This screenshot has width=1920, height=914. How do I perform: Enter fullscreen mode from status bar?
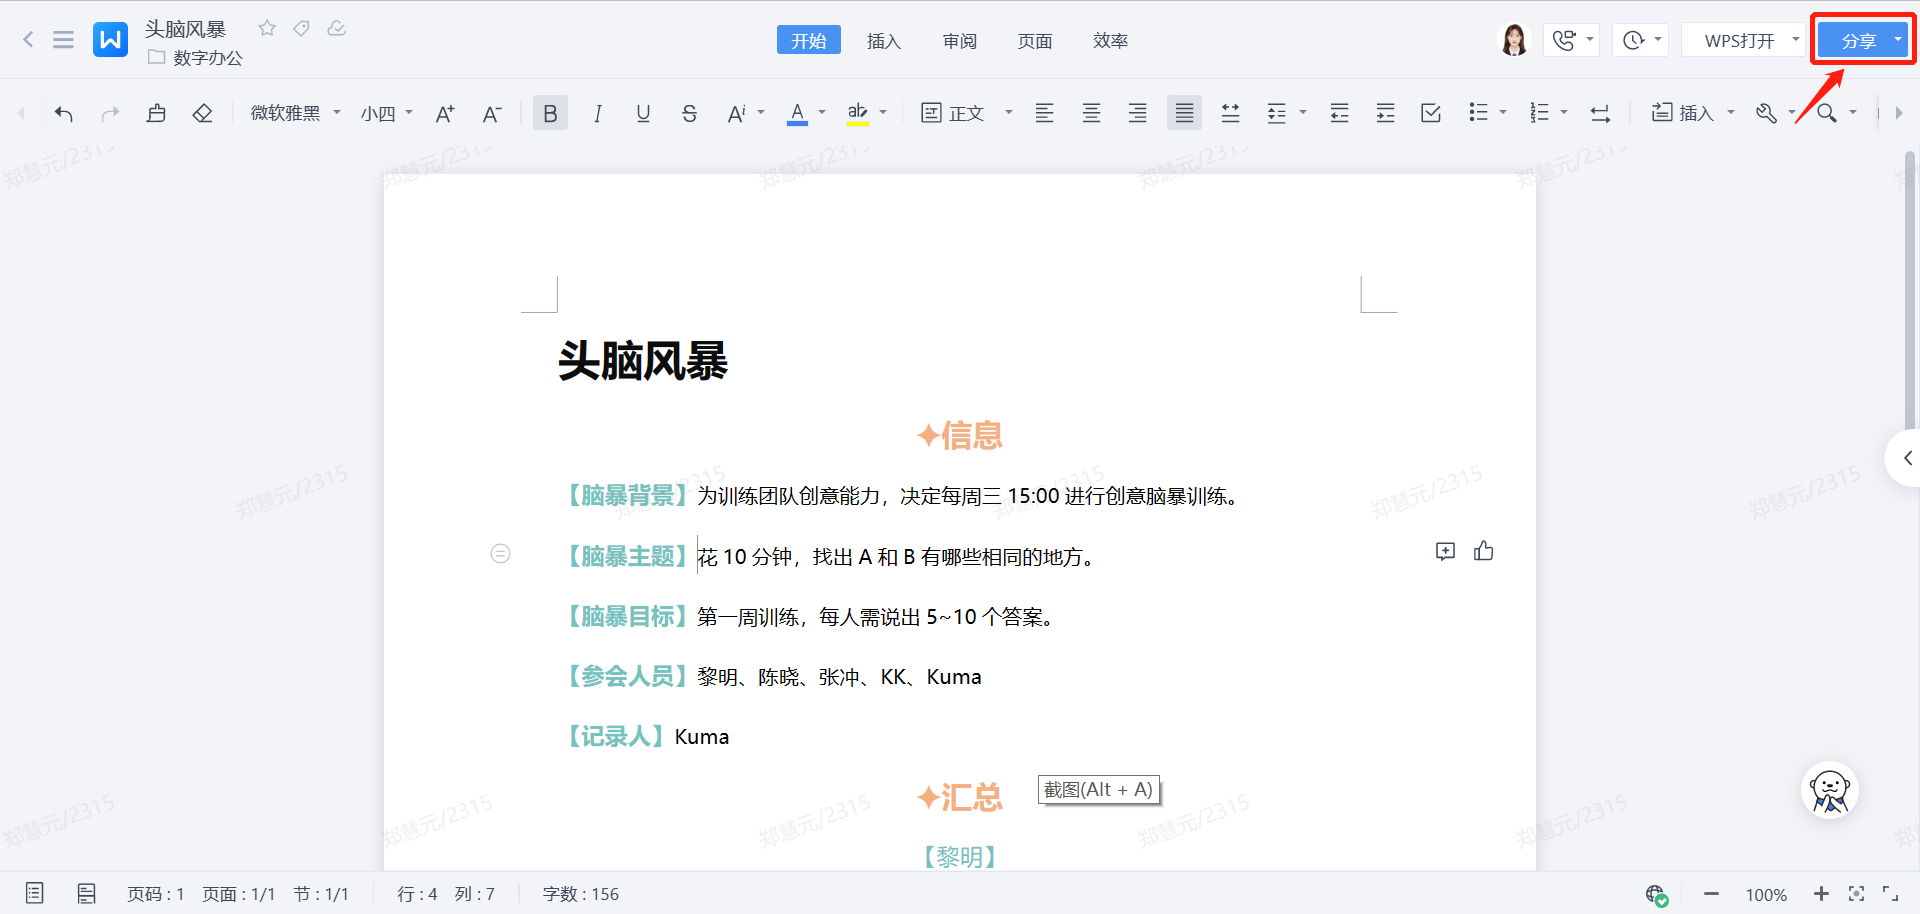1890,894
